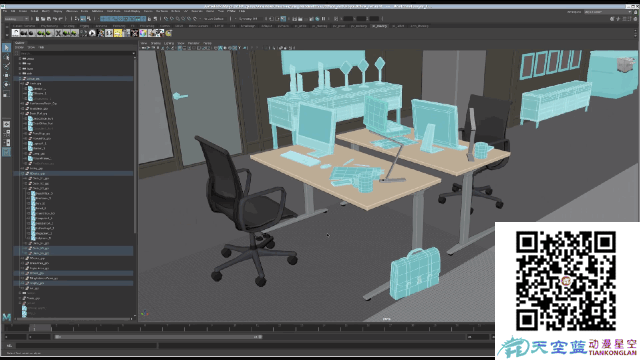Click the rainbow color cube shelf icon
640x360 pixels.
(x=143, y=33)
